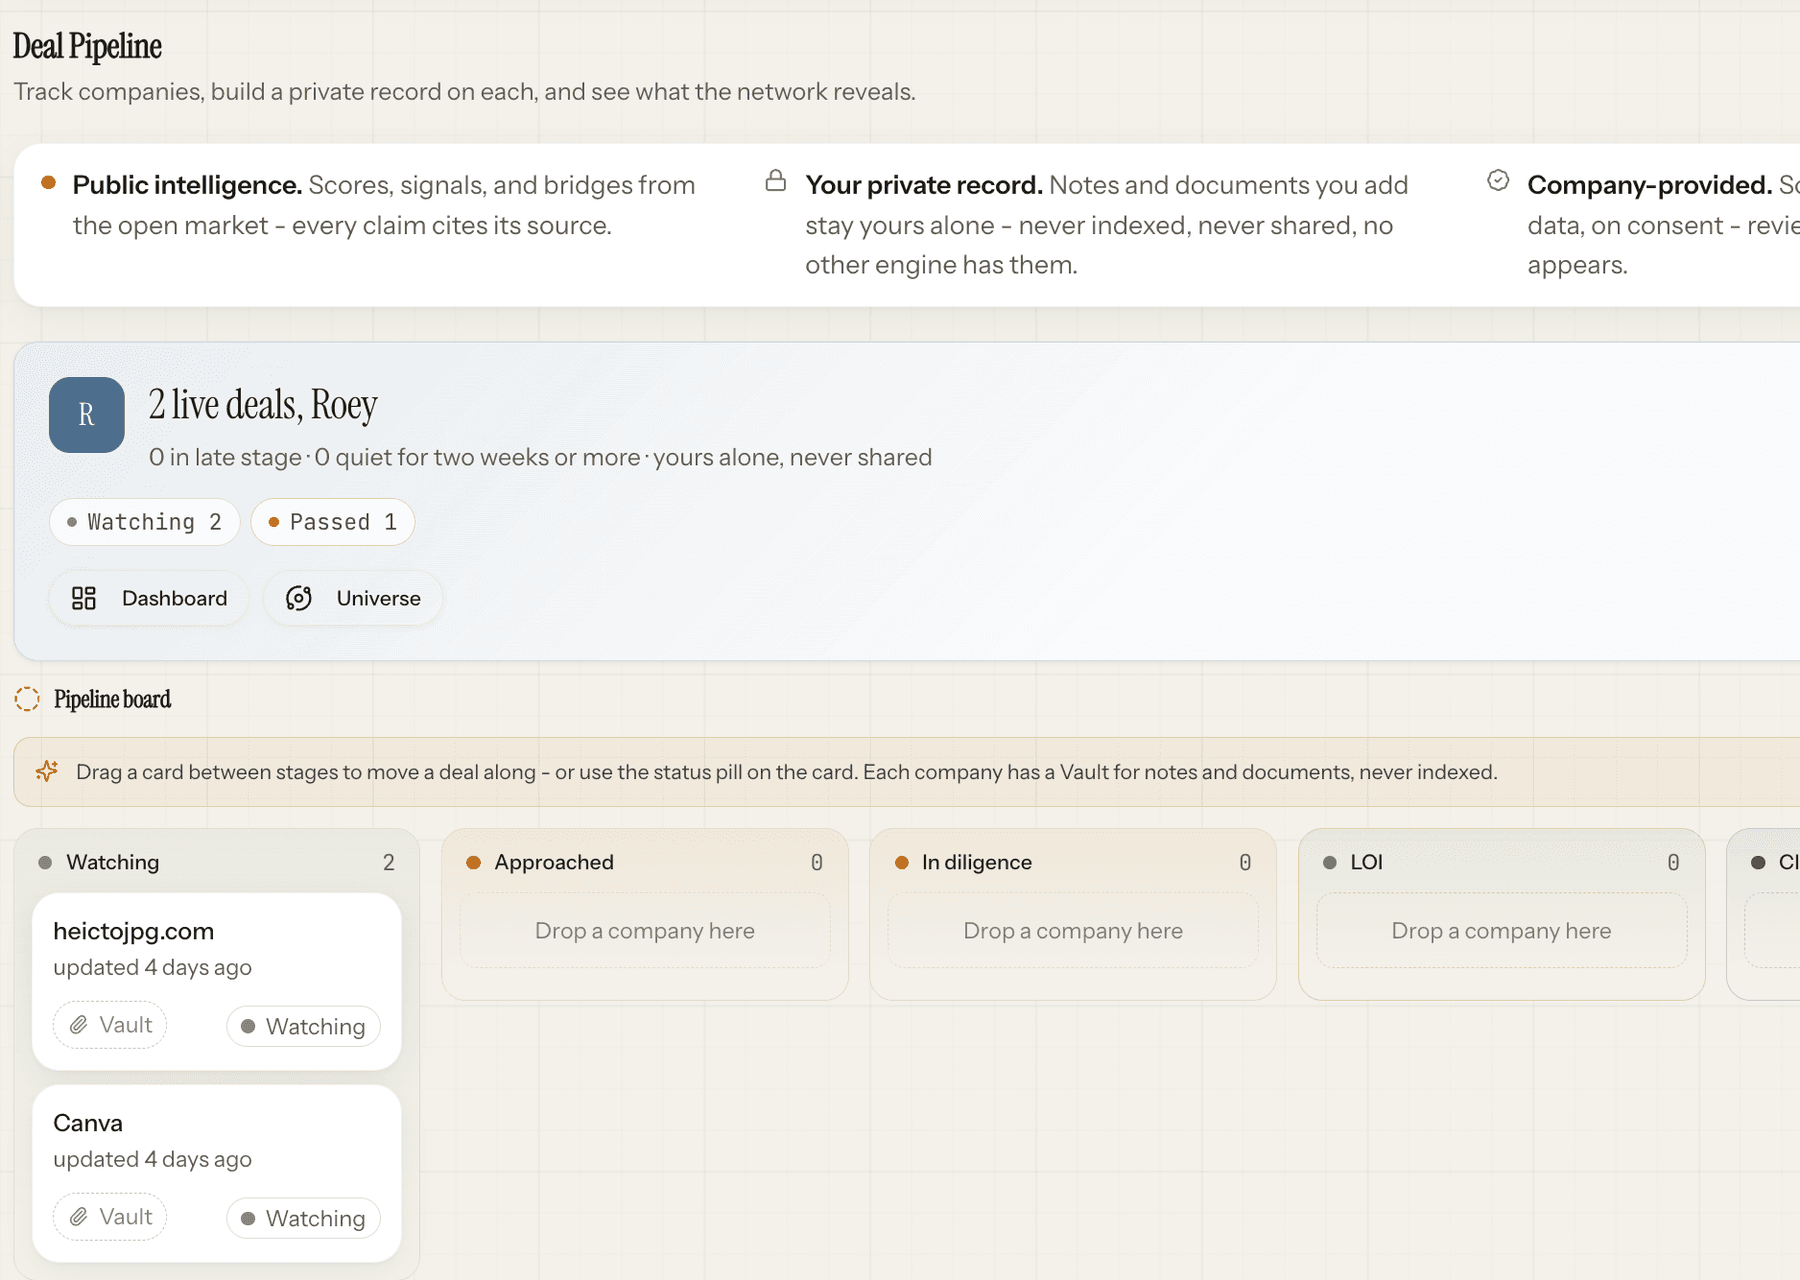Filter by the Passed 1 pill
This screenshot has height=1280, width=1800.
coord(333,522)
